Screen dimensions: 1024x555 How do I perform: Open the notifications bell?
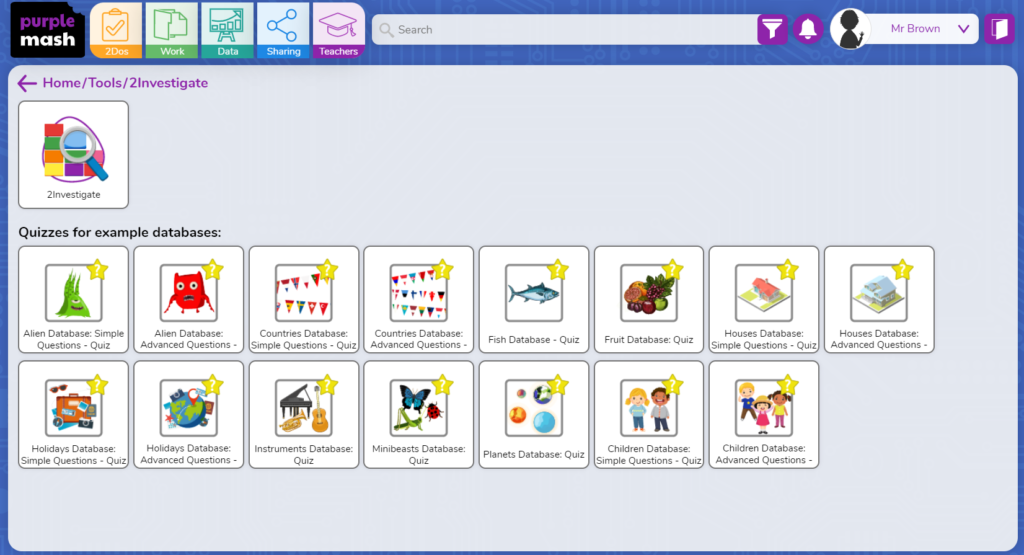[x=808, y=29]
